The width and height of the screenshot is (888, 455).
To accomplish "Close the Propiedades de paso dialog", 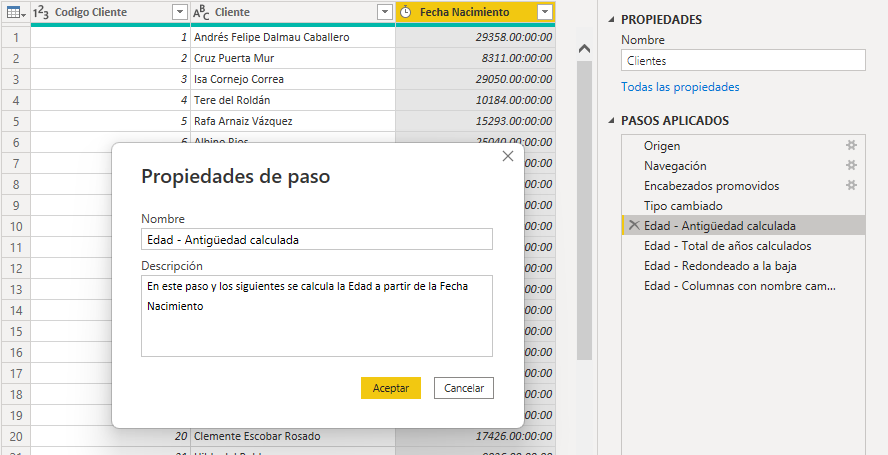I will pyautogui.click(x=508, y=156).
